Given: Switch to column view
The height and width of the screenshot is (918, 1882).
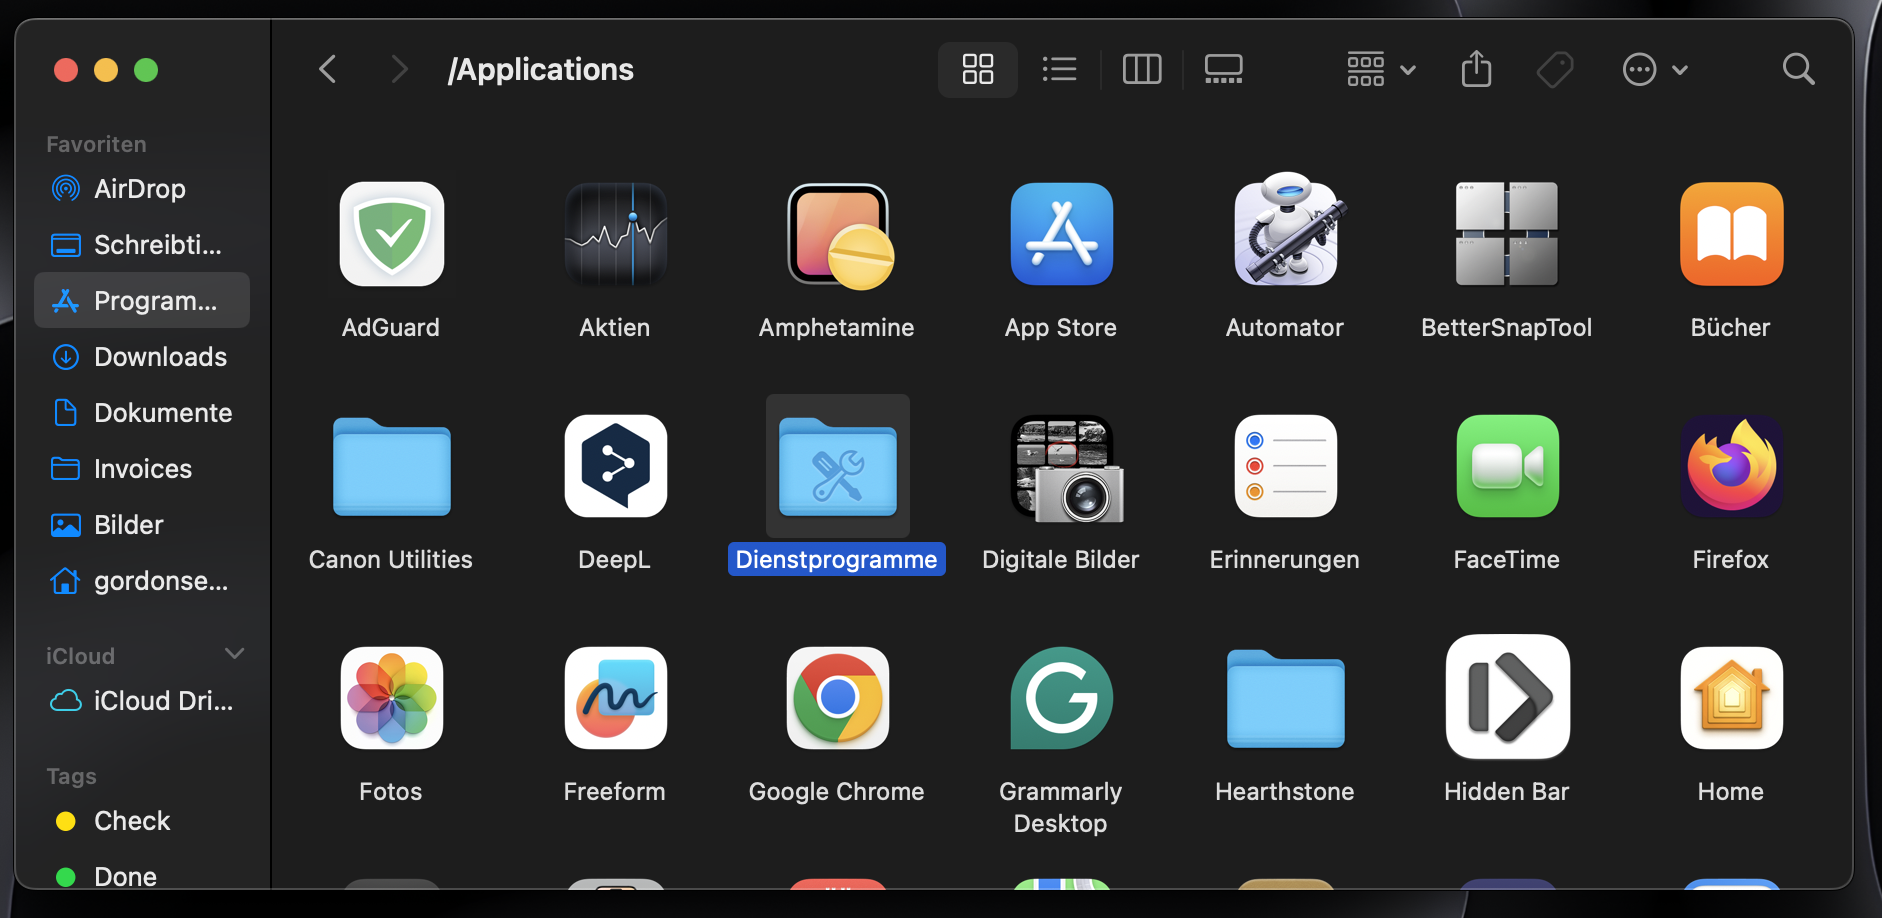Looking at the screenshot, I should pyautogui.click(x=1142, y=69).
